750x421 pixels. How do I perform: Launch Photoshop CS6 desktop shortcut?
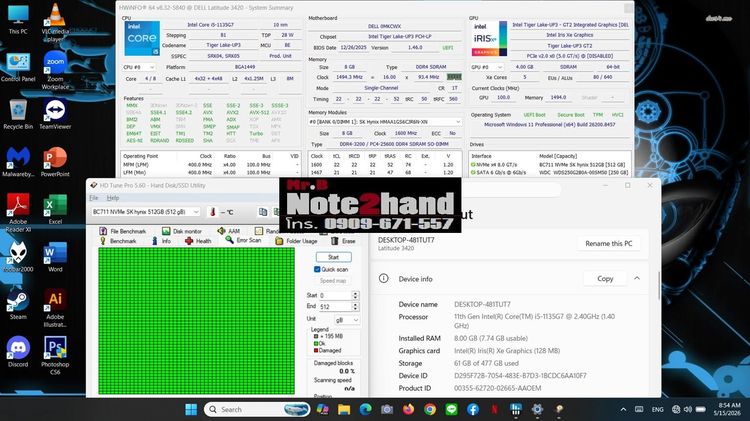55,355
